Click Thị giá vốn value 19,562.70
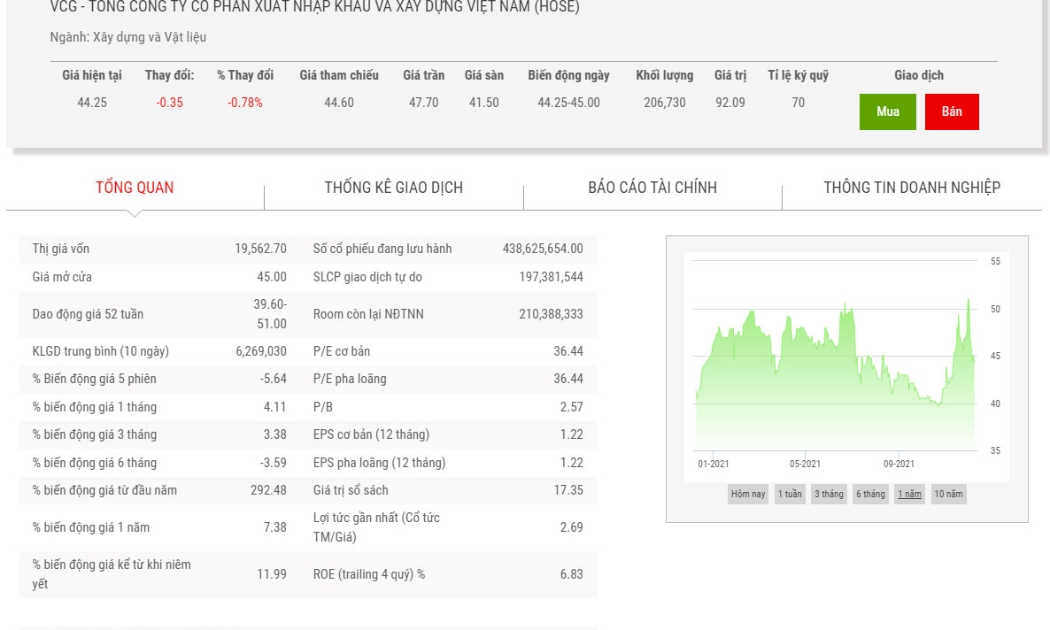Image resolution: width=1050 pixels, height=630 pixels. [x=260, y=248]
